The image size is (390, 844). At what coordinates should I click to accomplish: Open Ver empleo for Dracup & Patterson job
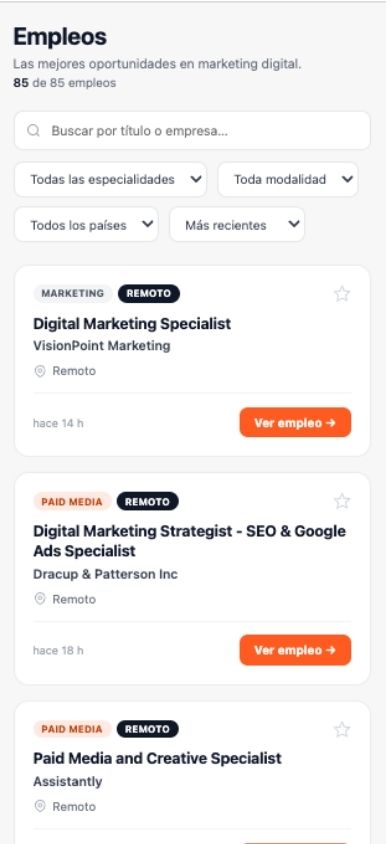[x=295, y=650]
